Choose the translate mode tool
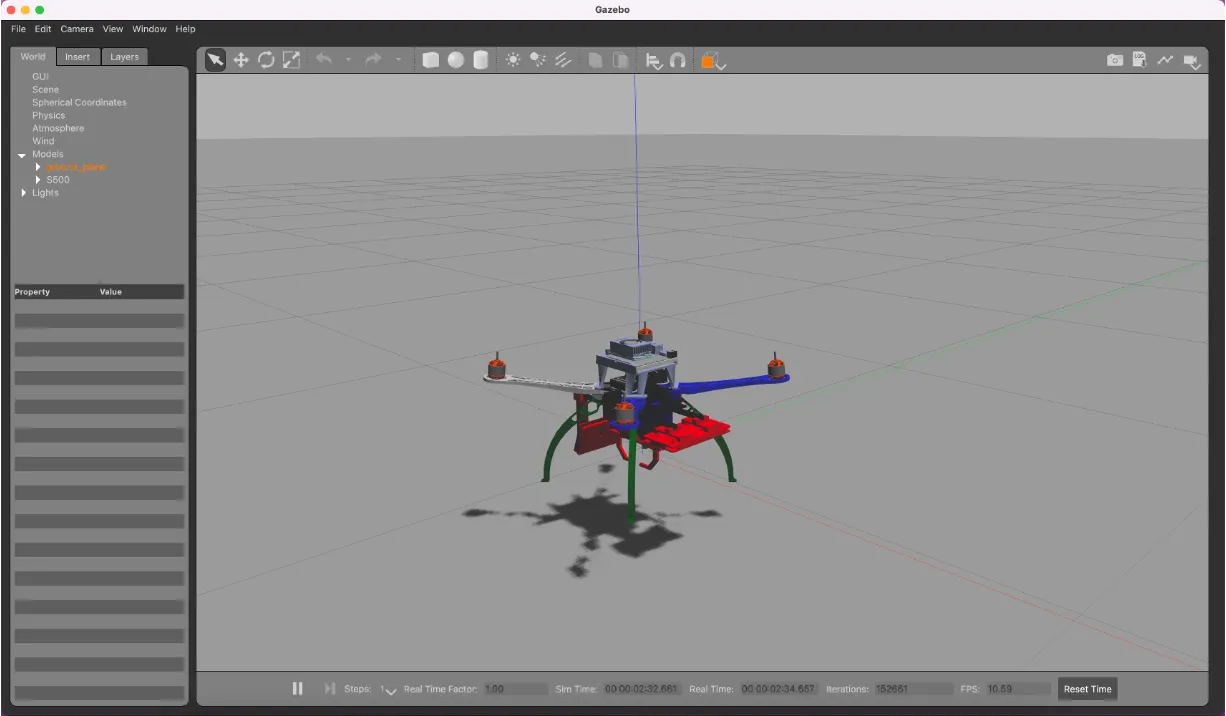The height and width of the screenshot is (716, 1226). point(241,60)
